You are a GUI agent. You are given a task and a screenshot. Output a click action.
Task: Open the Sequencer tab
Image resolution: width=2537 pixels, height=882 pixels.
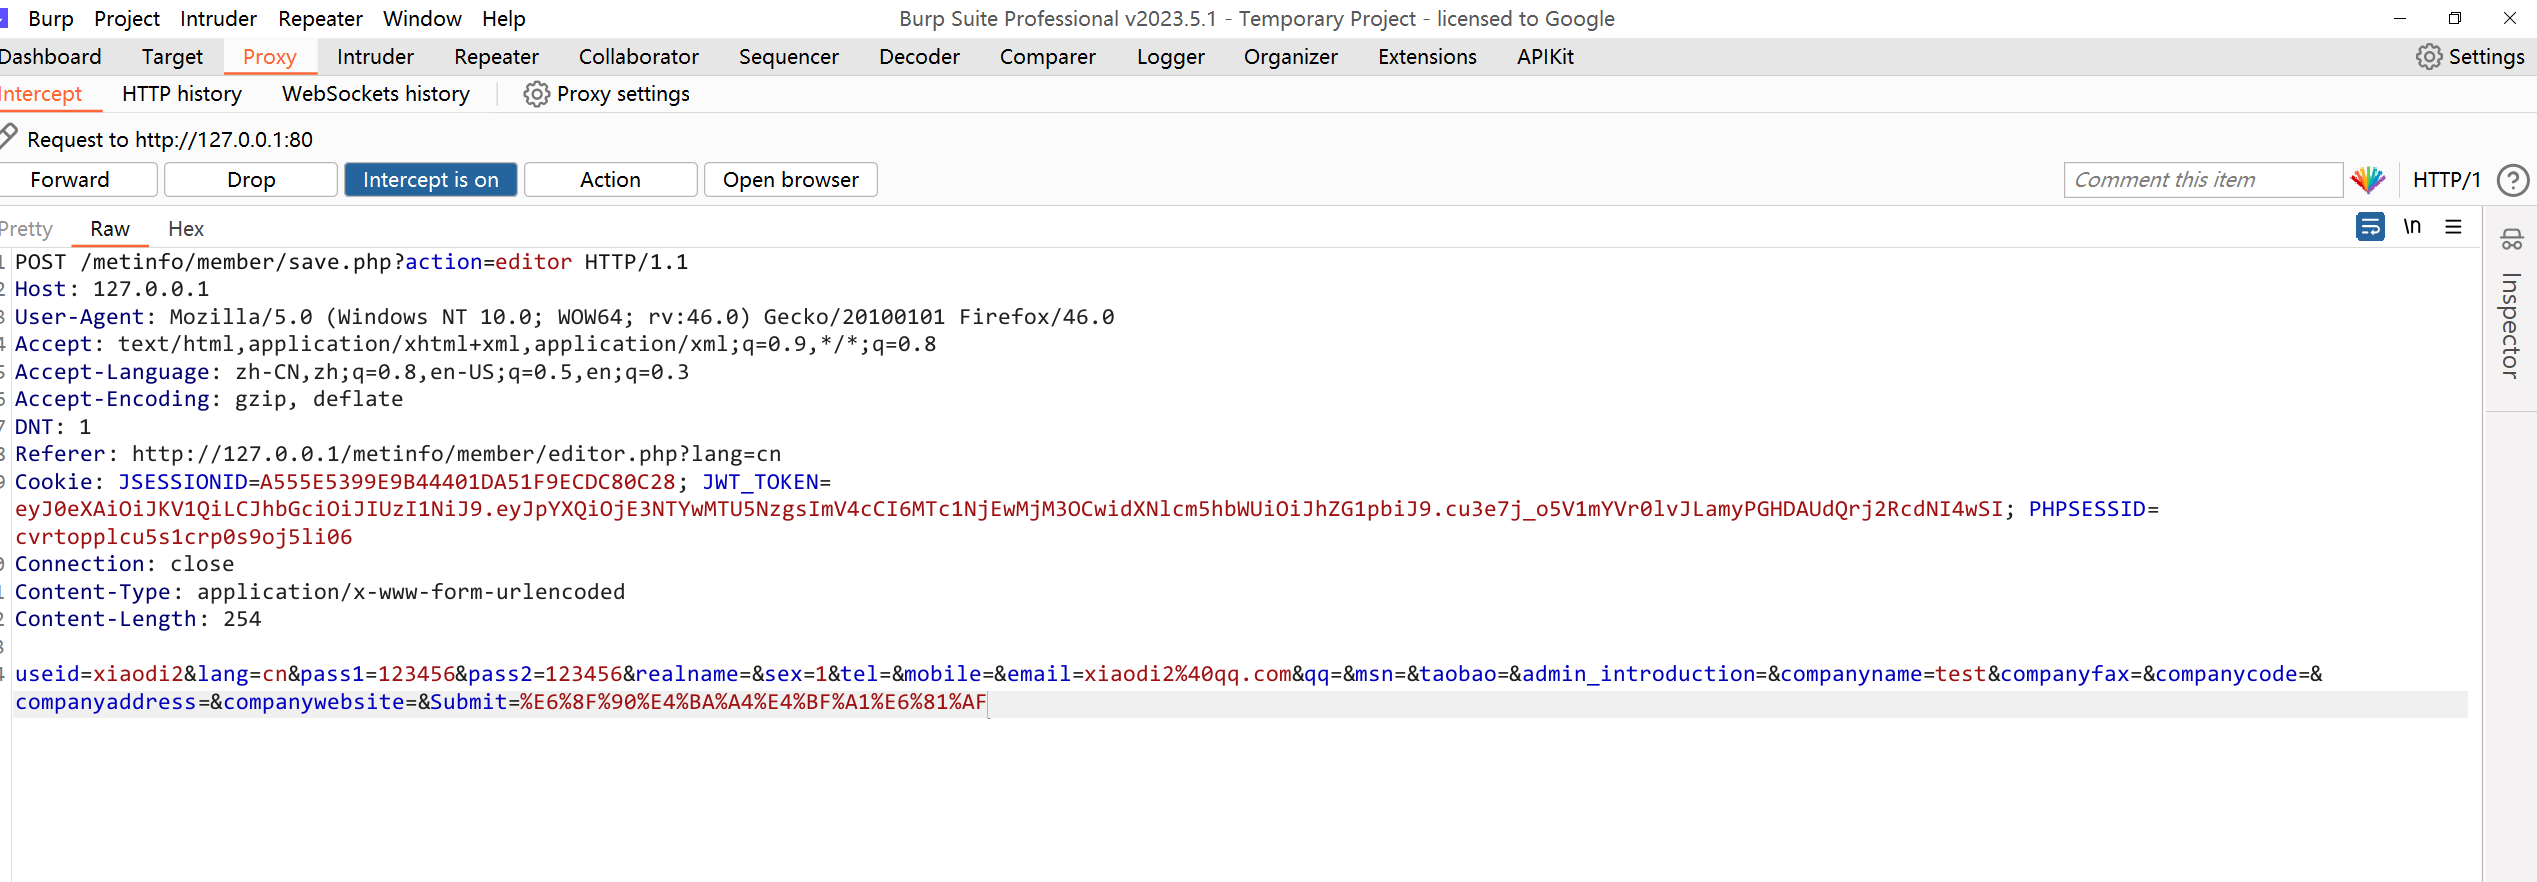pyautogui.click(x=789, y=57)
